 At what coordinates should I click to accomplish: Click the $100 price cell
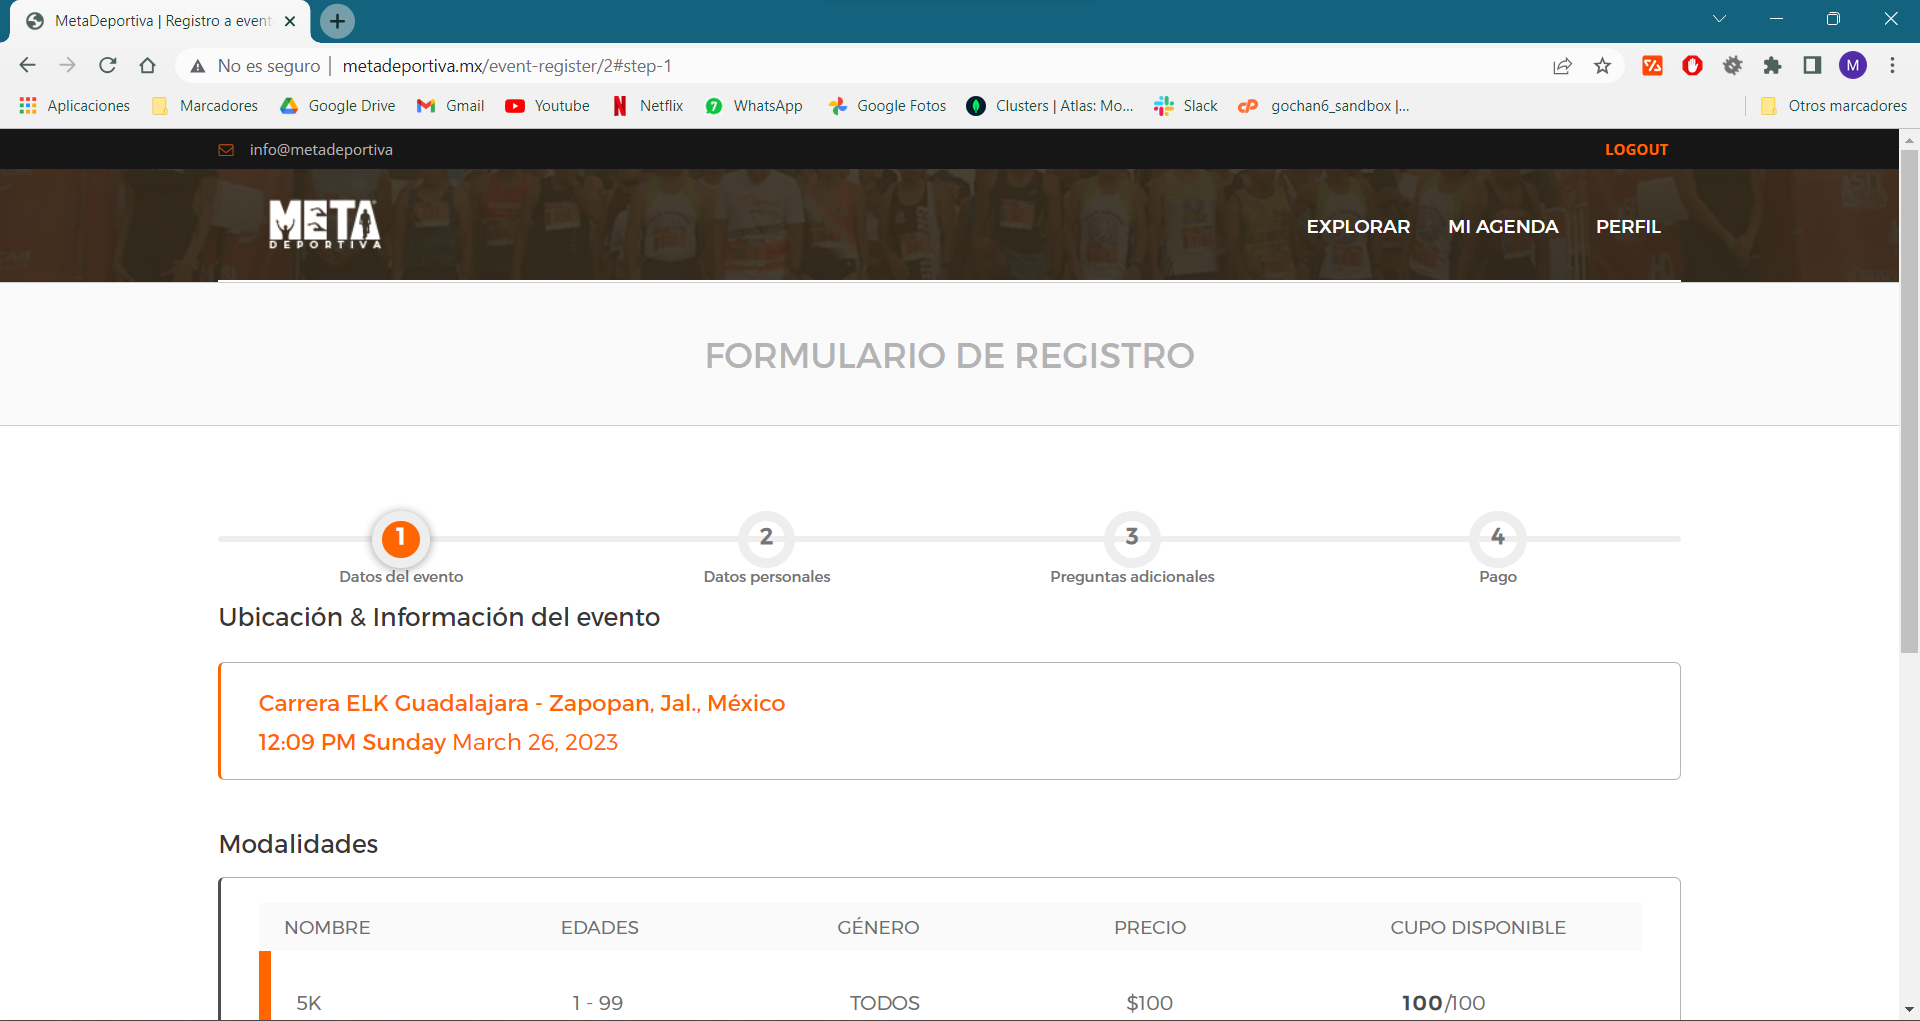[1149, 1003]
